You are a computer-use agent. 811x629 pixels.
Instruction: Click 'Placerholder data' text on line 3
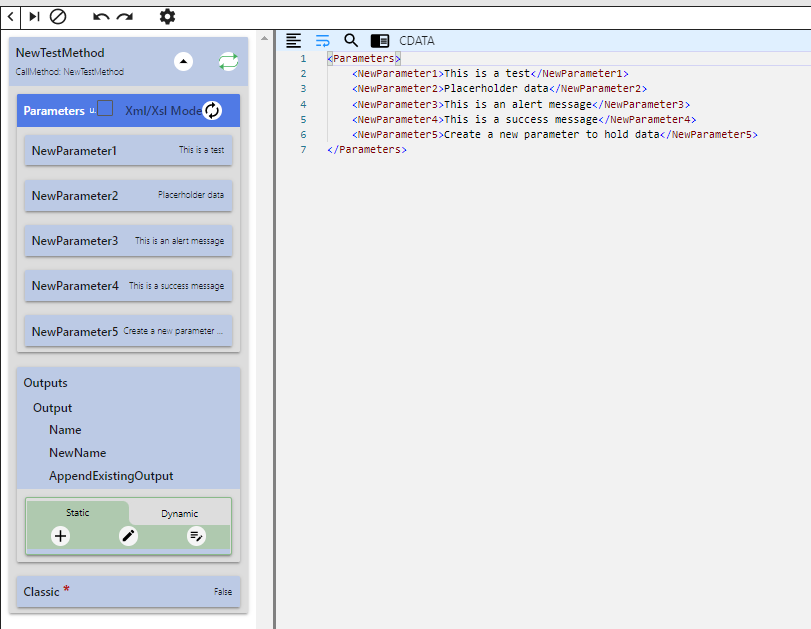[x=496, y=88]
